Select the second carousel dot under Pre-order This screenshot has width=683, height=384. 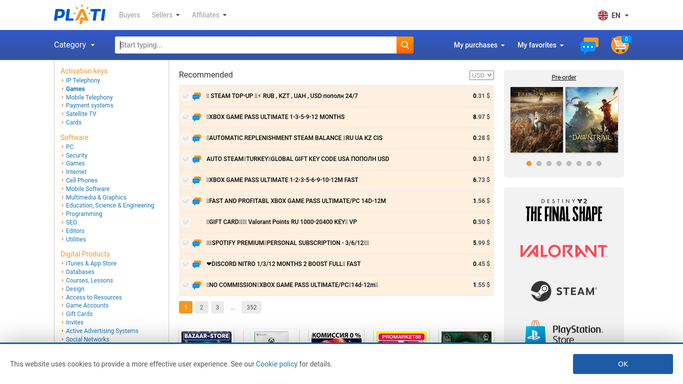[x=539, y=164]
